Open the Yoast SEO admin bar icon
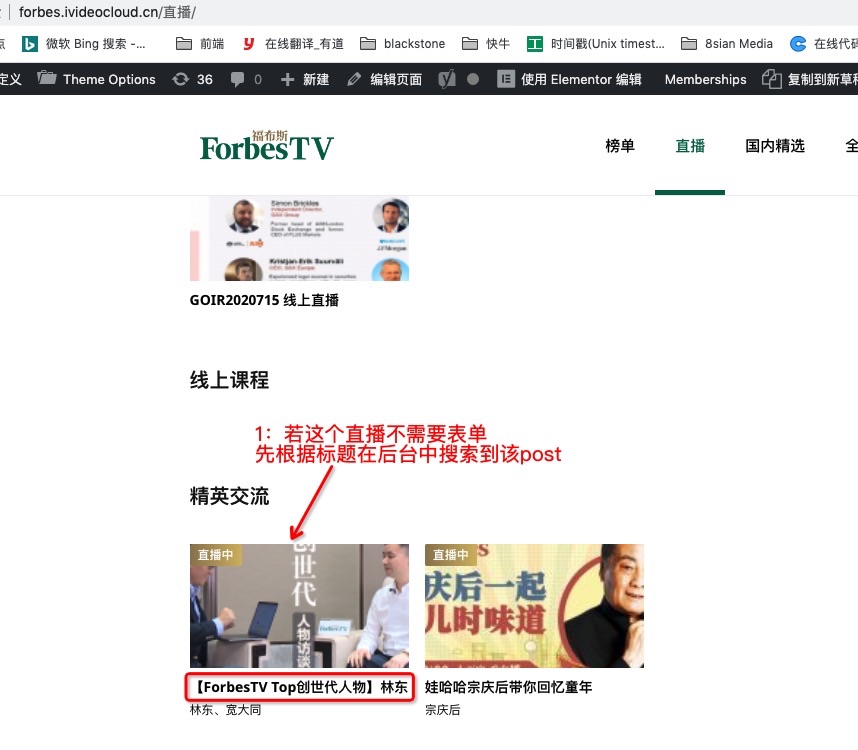The width and height of the screenshot is (858, 750). (447, 79)
